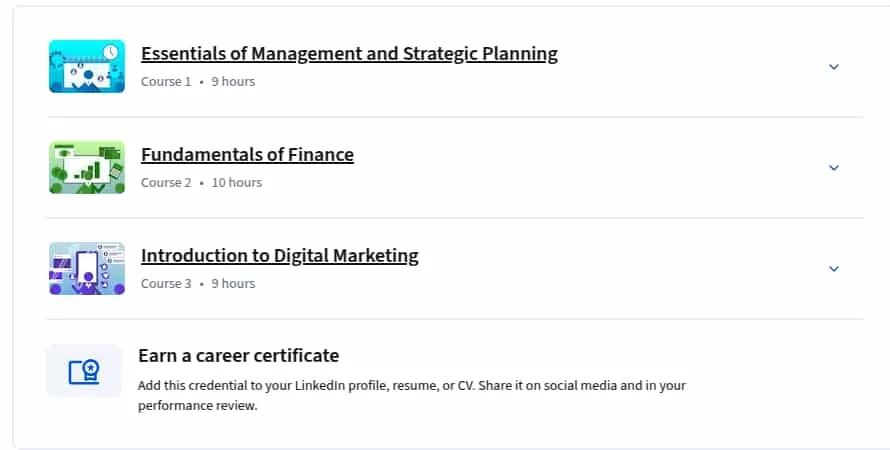Open the Essentials of Management course thumbnail
This screenshot has height=450, width=890.
pyautogui.click(x=87, y=66)
